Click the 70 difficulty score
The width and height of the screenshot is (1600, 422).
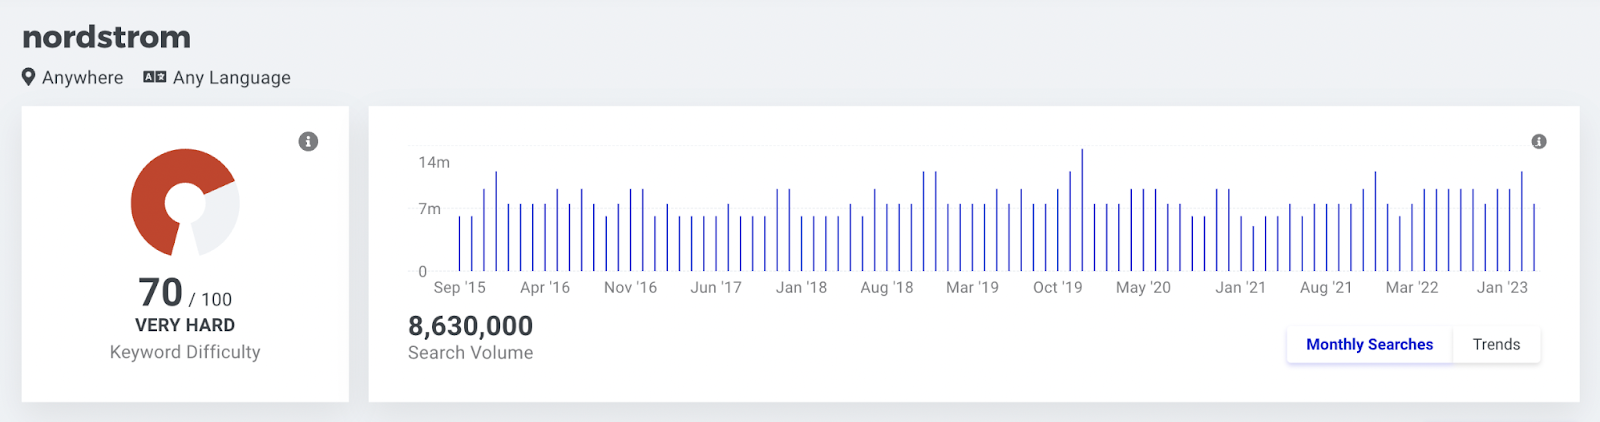point(160,293)
